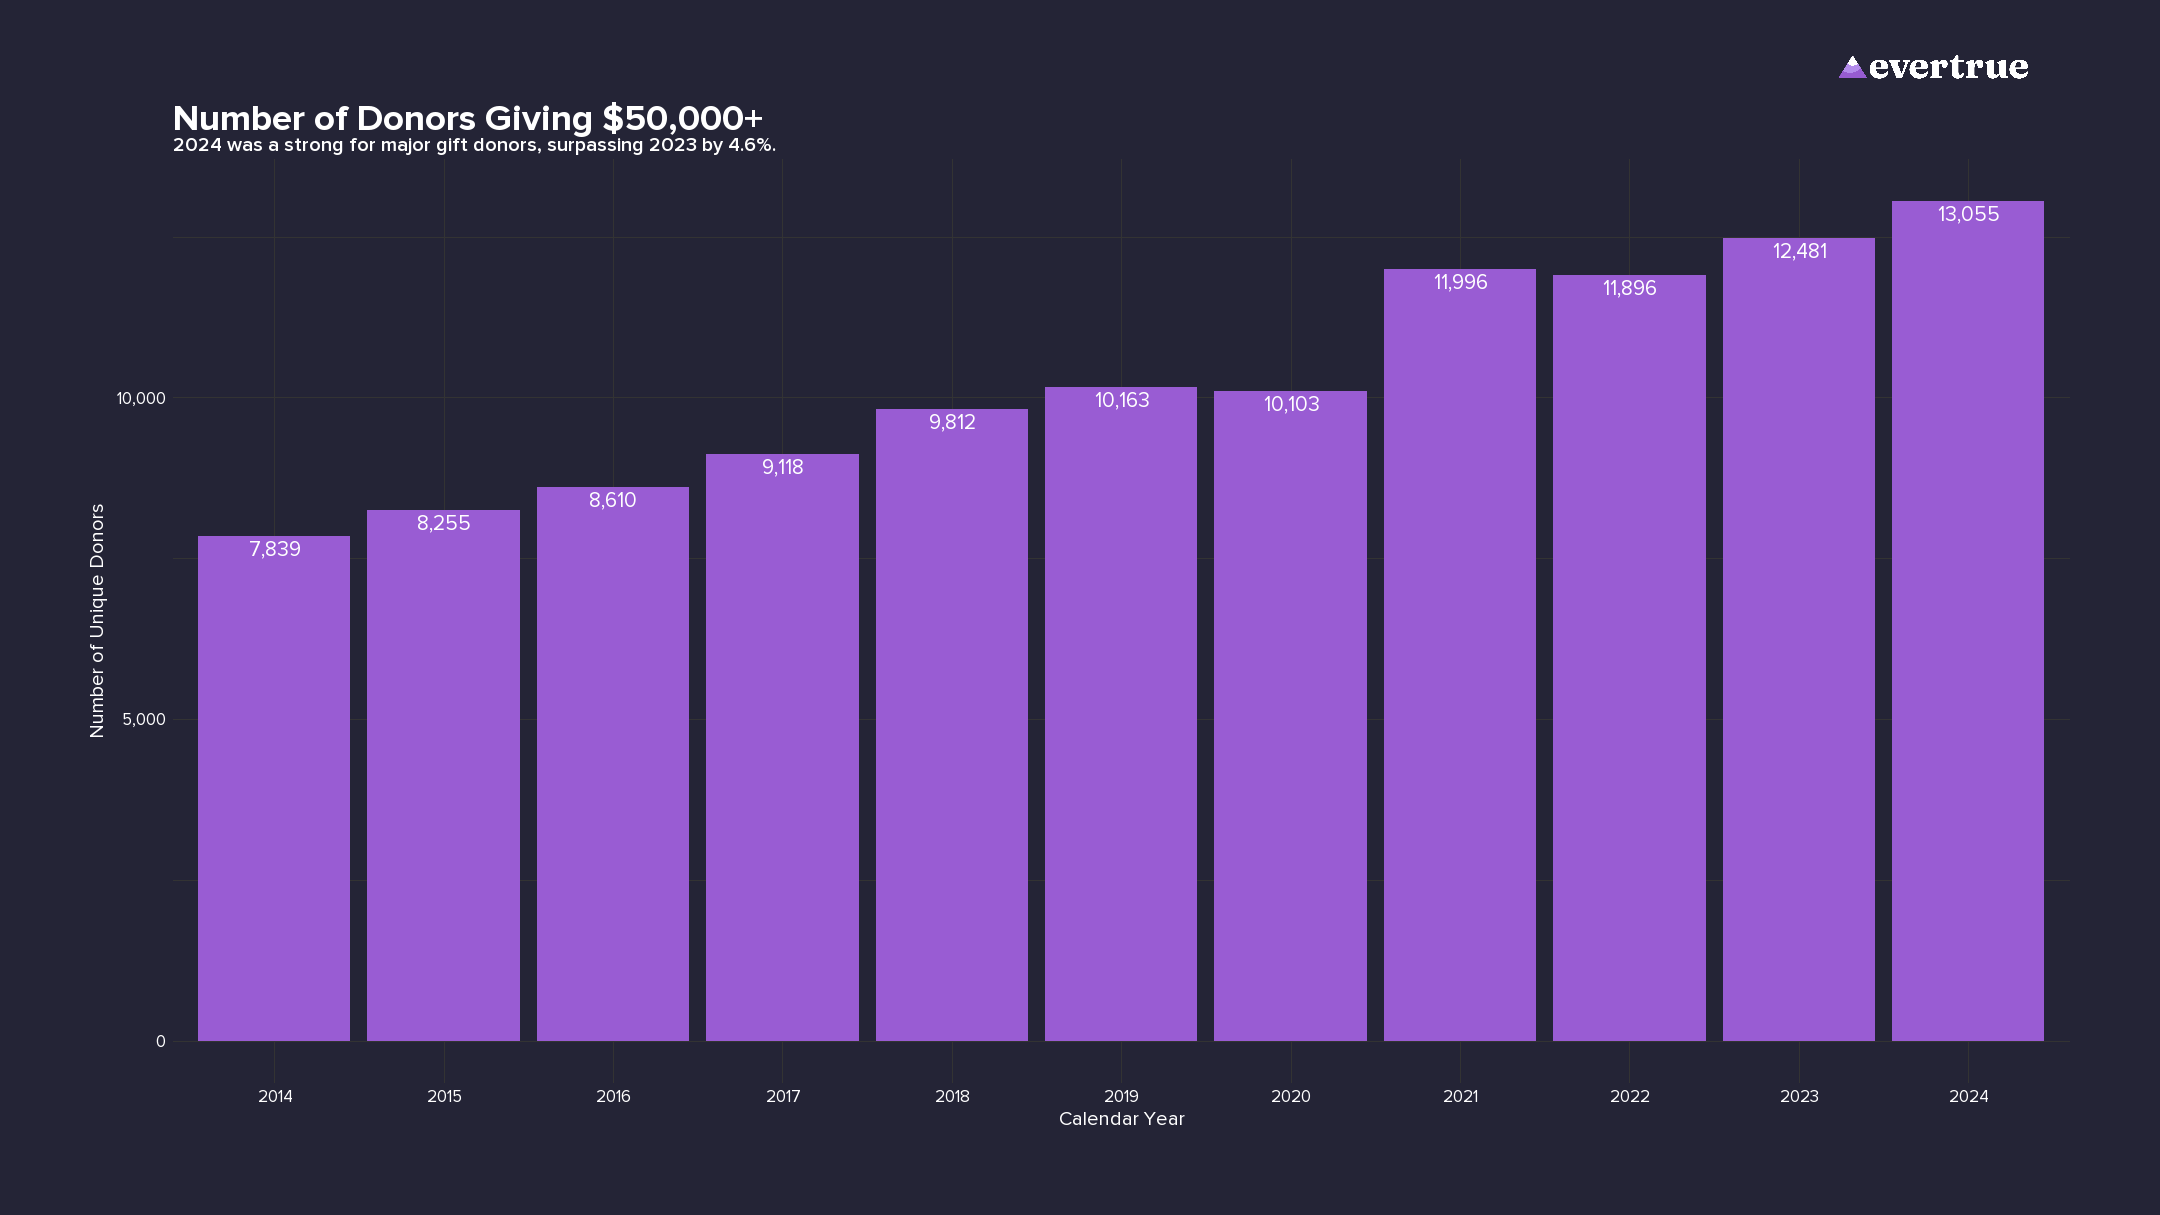
Task: Click the 8,255 value label
Action: 443,523
